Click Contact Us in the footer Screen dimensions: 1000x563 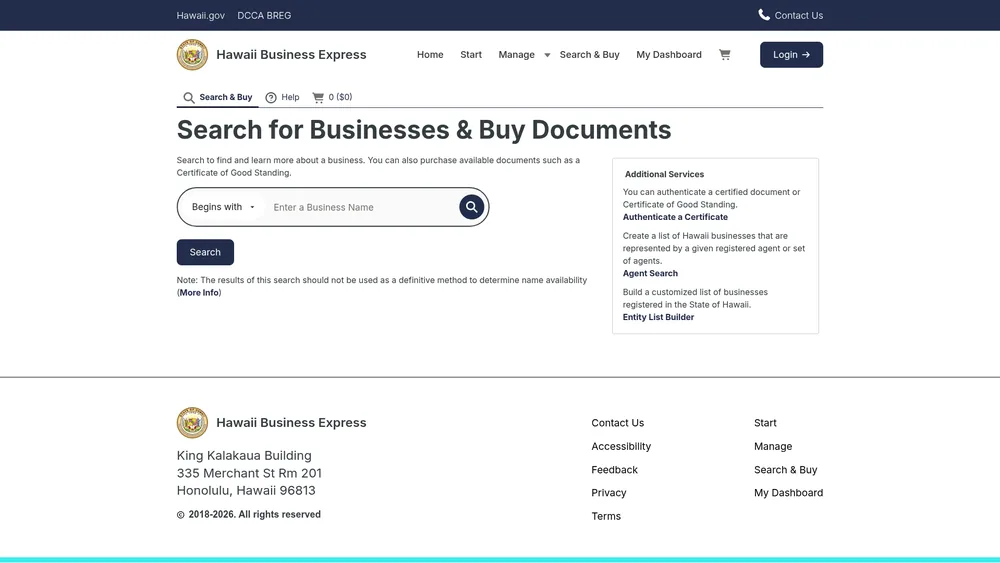617,423
